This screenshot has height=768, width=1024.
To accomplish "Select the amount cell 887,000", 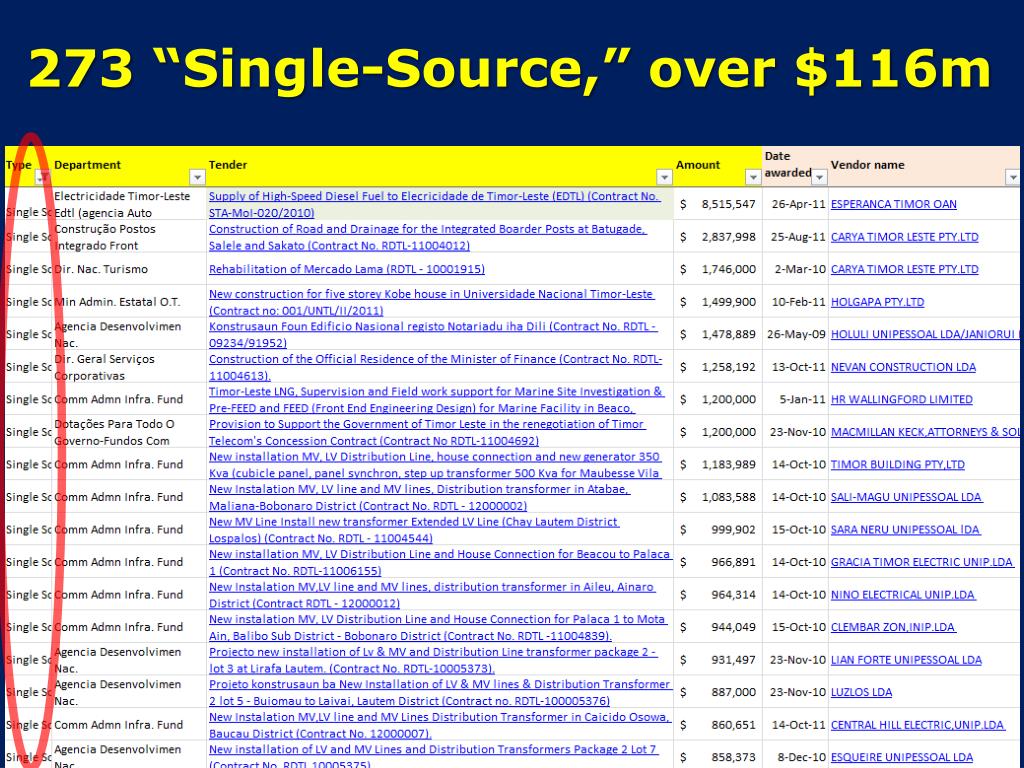I will click(718, 692).
